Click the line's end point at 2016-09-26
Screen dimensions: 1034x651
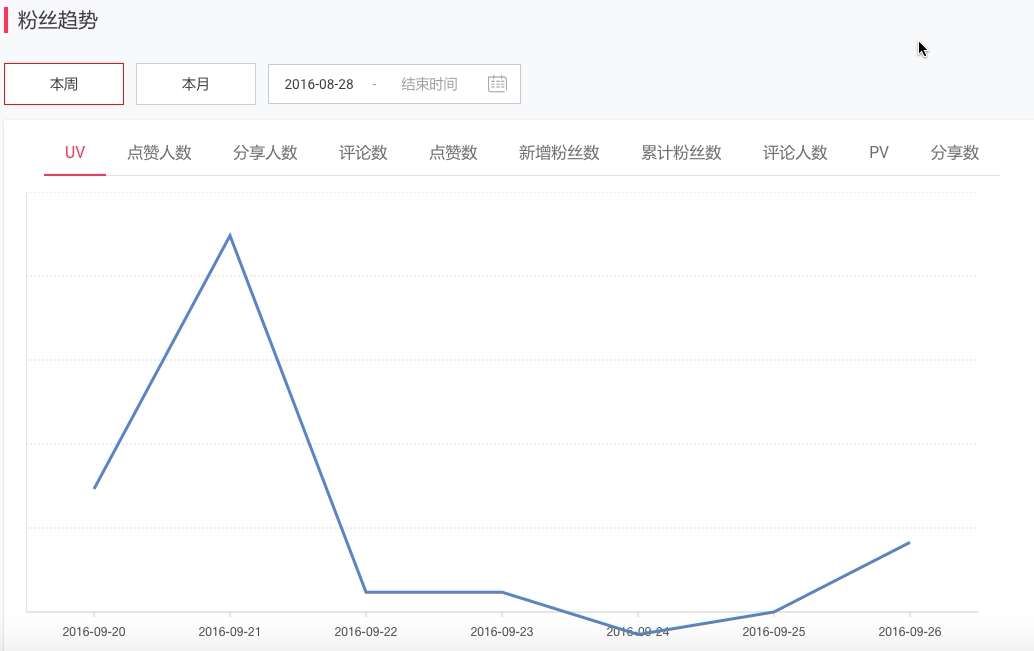click(x=909, y=543)
